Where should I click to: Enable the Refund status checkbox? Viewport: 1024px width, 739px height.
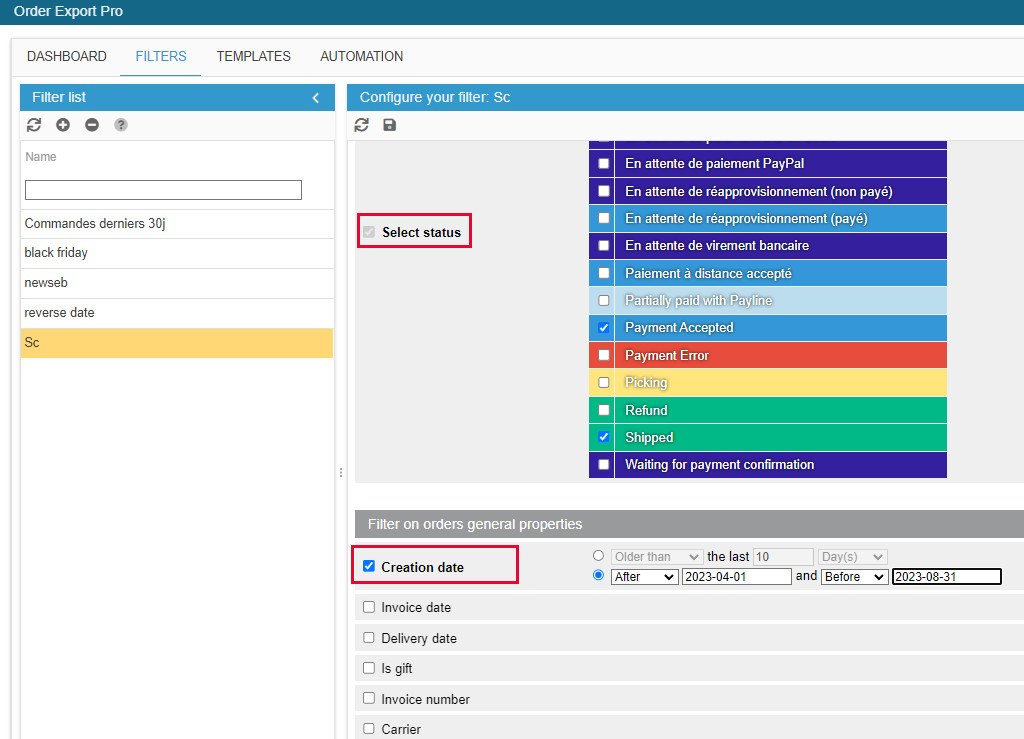603,410
